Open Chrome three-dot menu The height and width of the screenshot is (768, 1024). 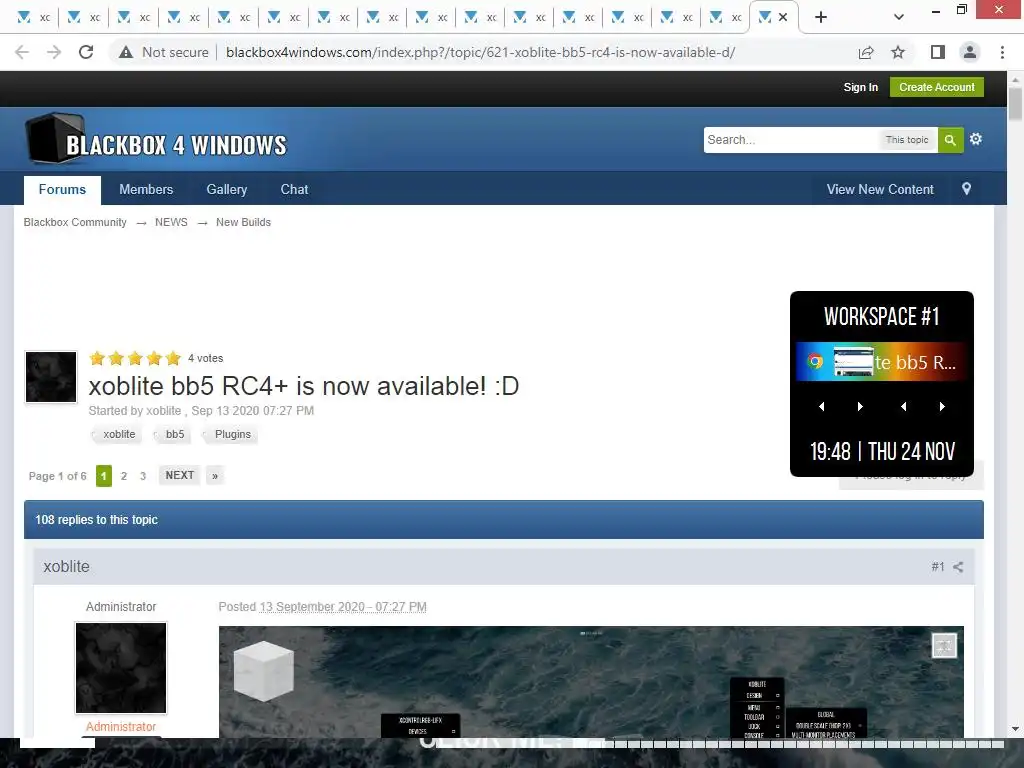pyautogui.click(x=1002, y=52)
